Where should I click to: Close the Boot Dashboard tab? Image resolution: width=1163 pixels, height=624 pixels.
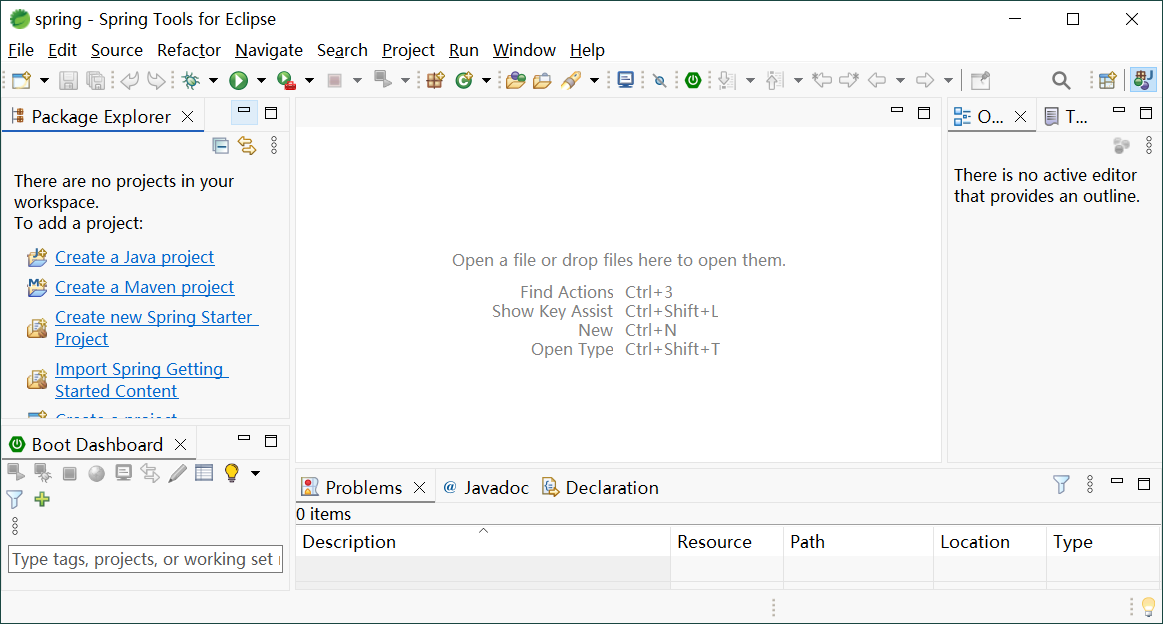180,444
